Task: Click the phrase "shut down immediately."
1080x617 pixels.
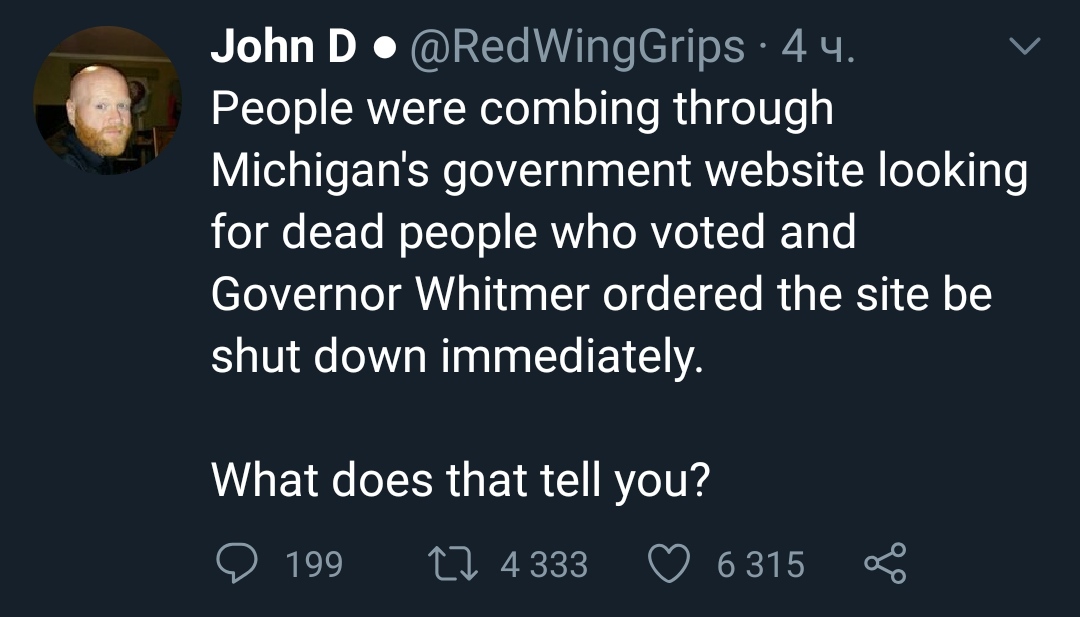Action: point(457,357)
